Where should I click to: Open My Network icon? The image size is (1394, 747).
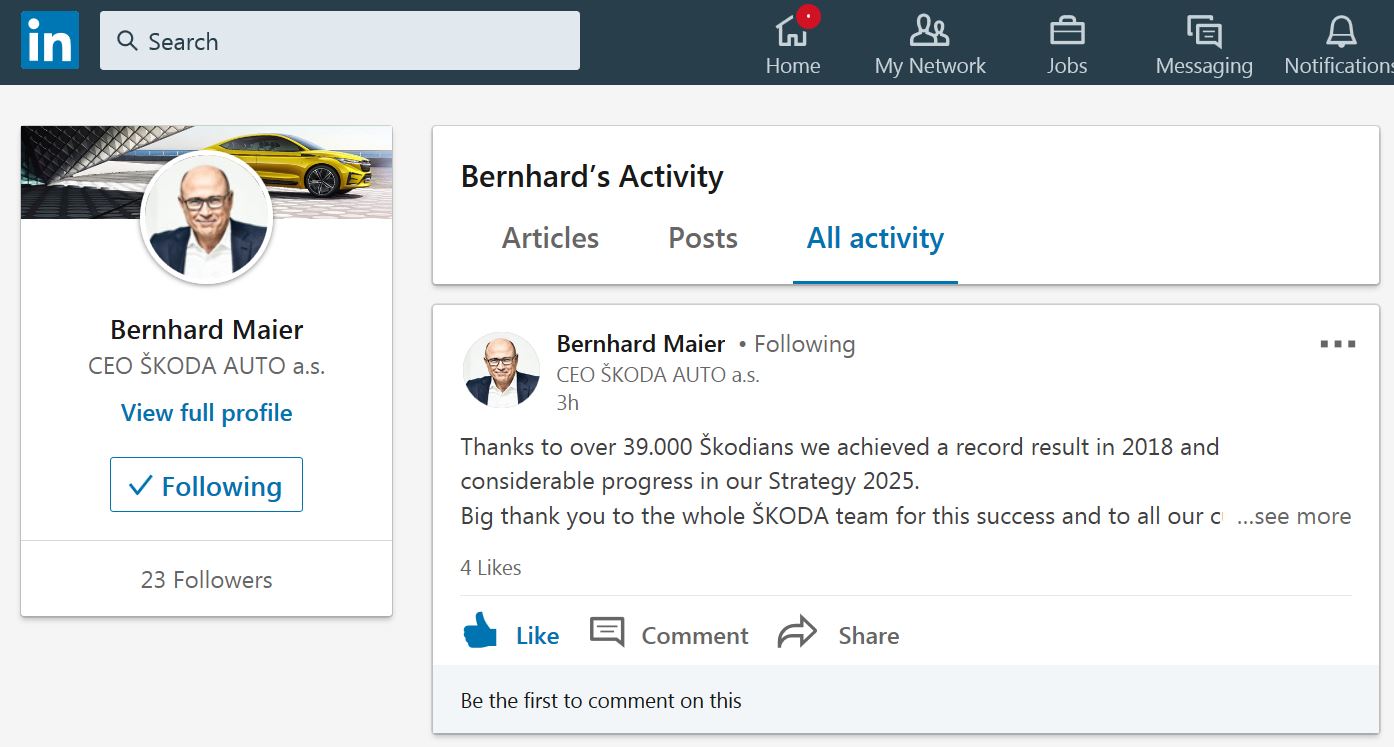(x=929, y=32)
